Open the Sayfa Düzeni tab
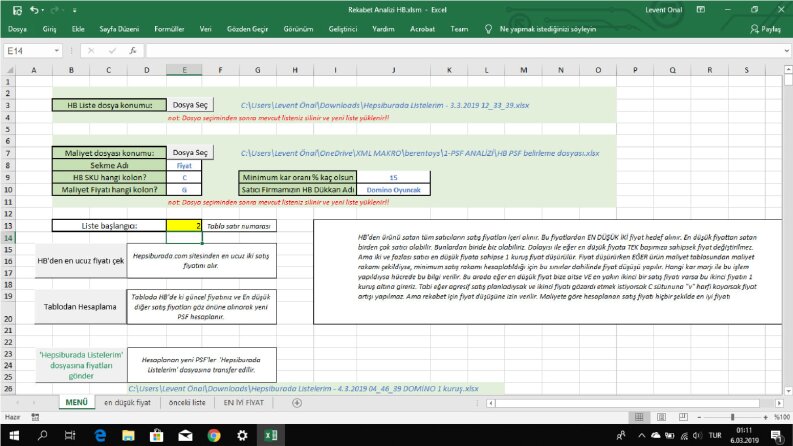This screenshot has width=793, height=446. click(x=119, y=29)
